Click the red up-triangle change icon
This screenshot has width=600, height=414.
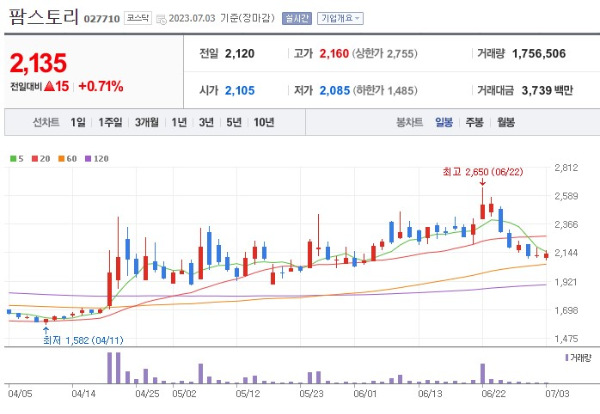pyautogui.click(x=49, y=86)
